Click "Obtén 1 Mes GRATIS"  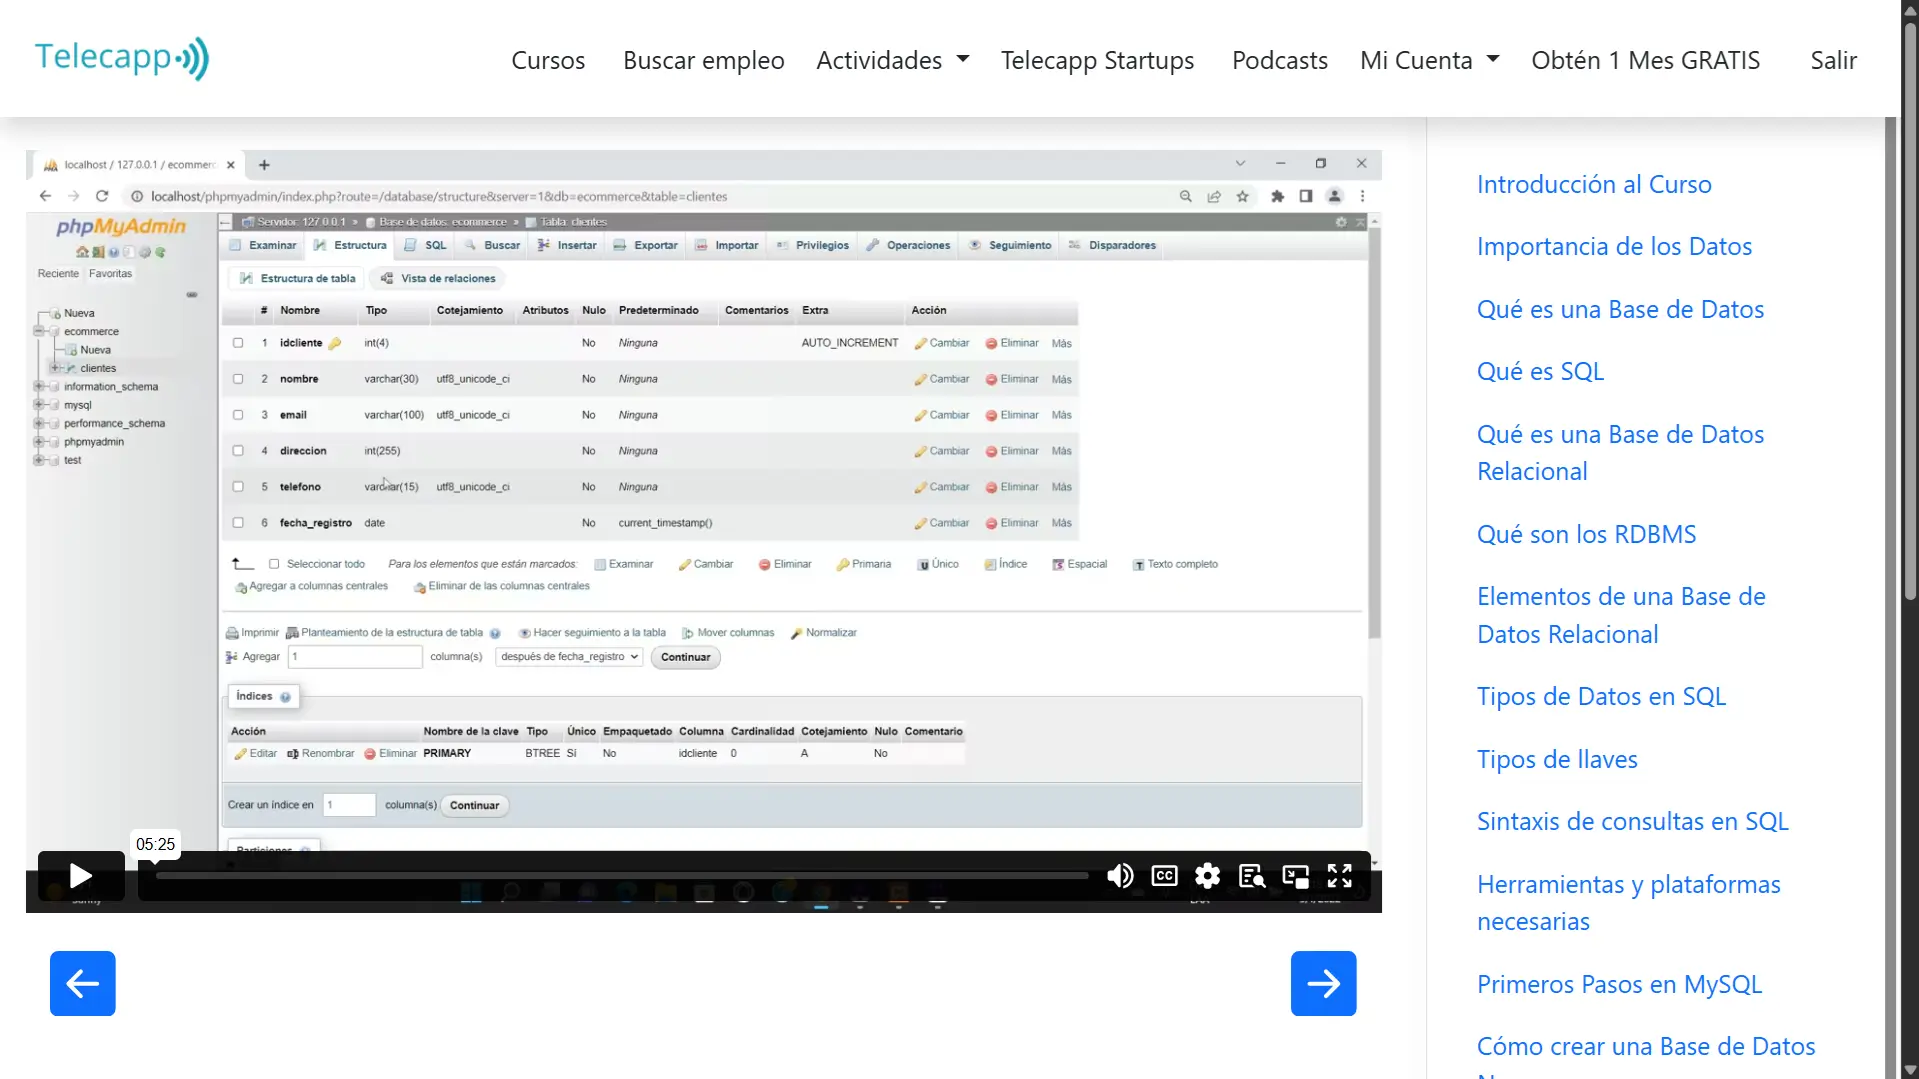tap(1645, 59)
